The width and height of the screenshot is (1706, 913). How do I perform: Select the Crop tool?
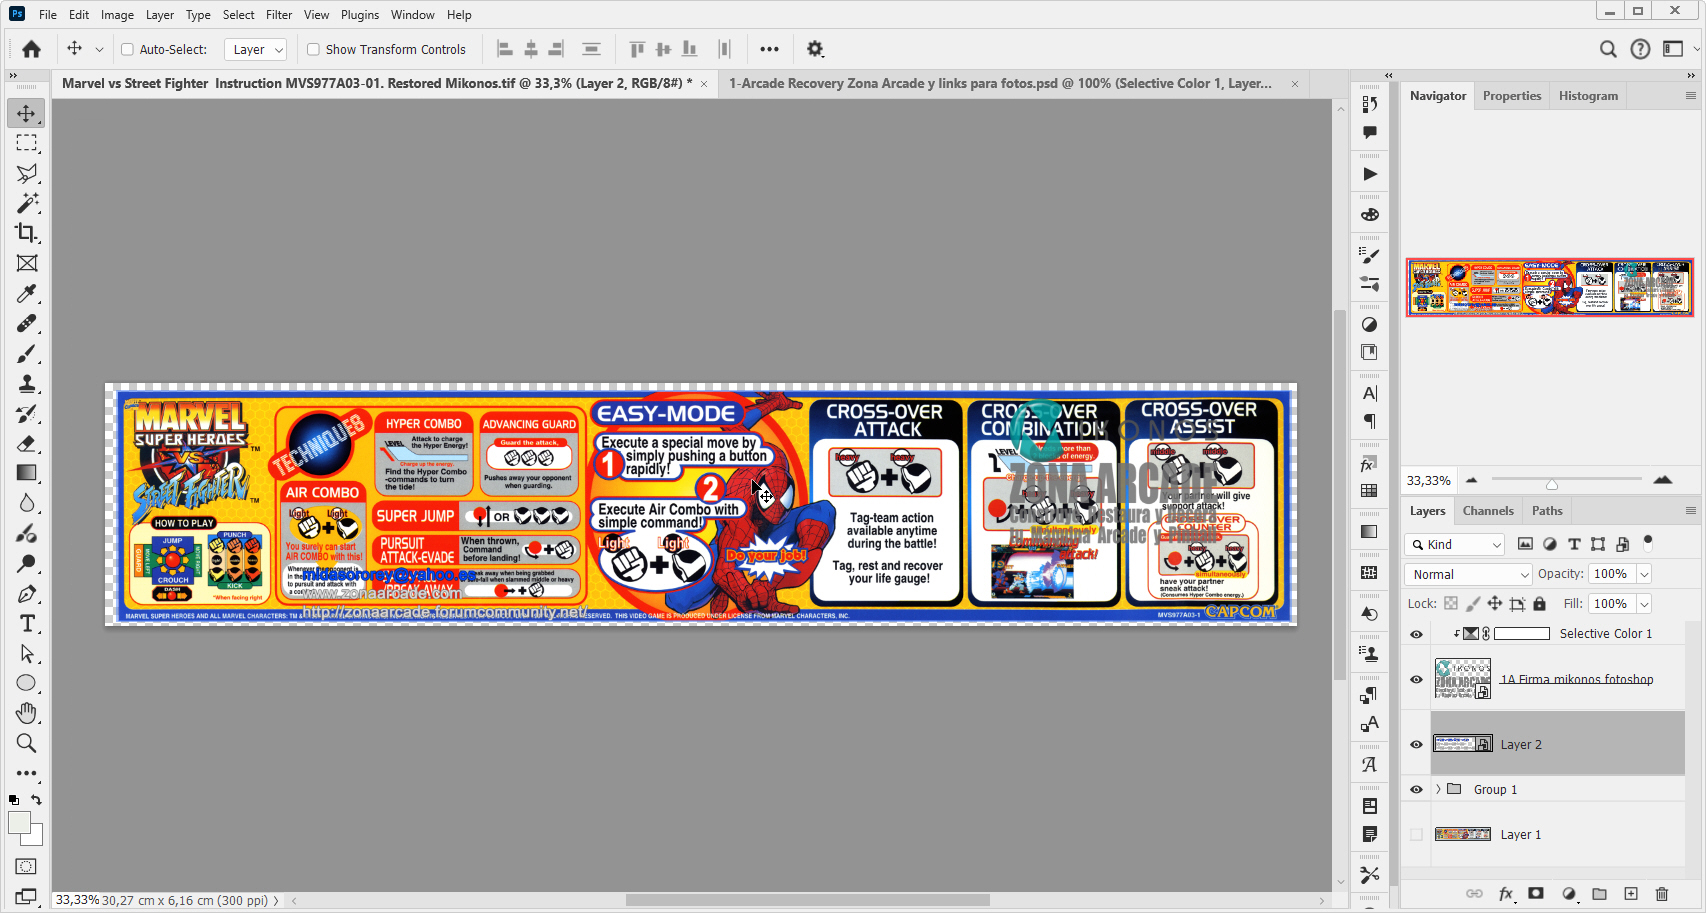pyautogui.click(x=26, y=233)
